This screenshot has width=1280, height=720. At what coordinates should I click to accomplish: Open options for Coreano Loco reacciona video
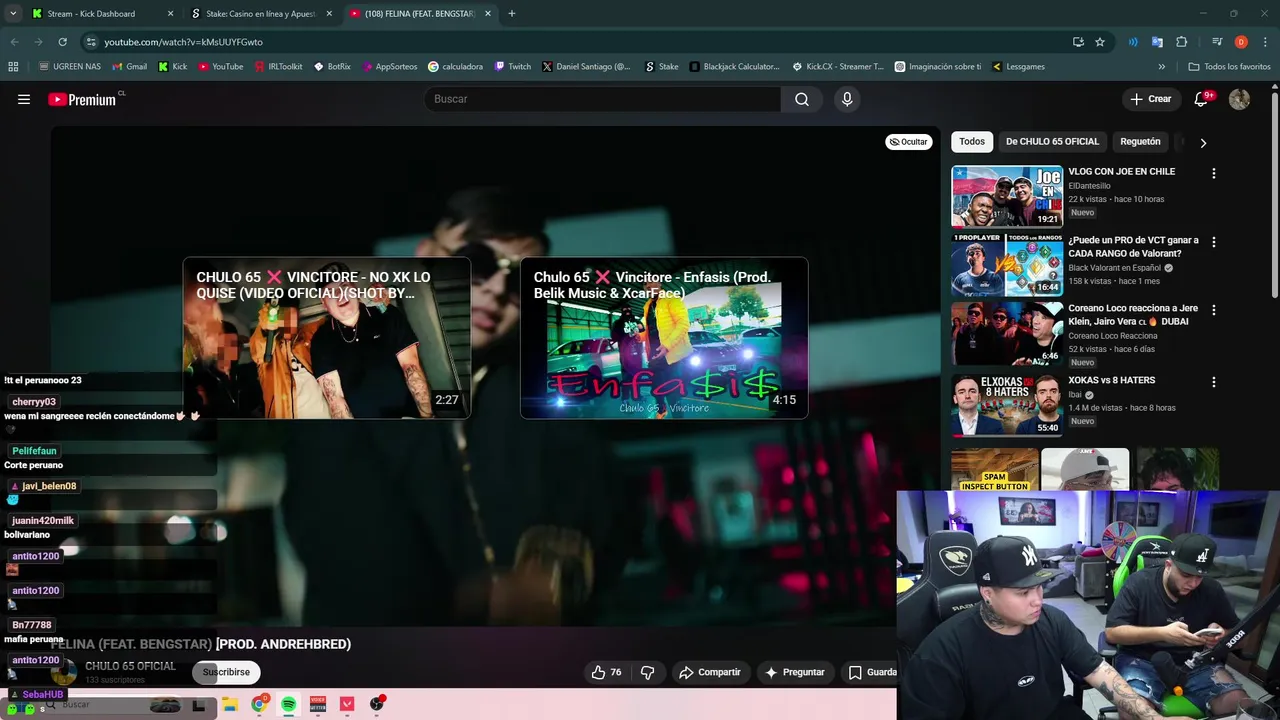1214,310
